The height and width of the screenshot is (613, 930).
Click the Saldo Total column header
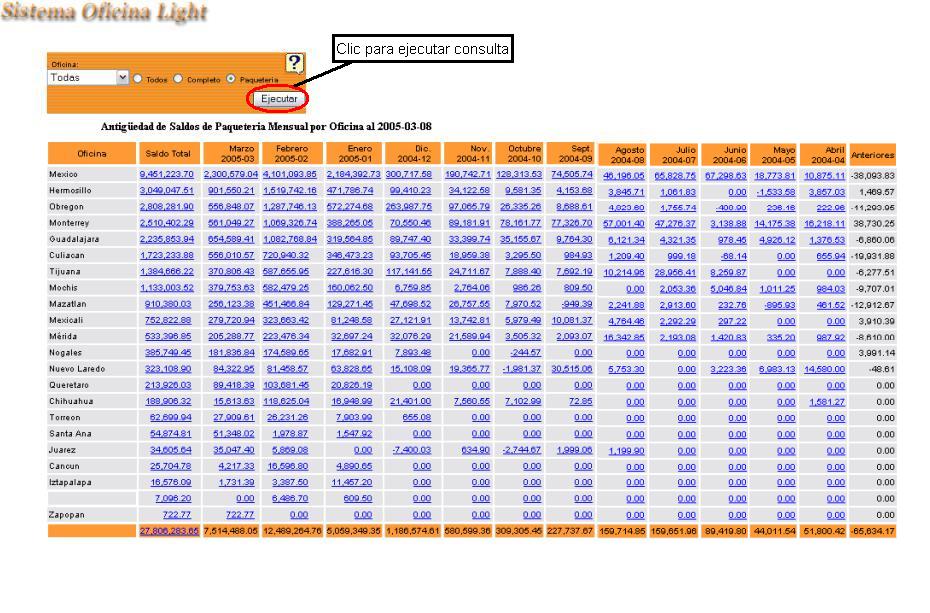tap(168, 154)
